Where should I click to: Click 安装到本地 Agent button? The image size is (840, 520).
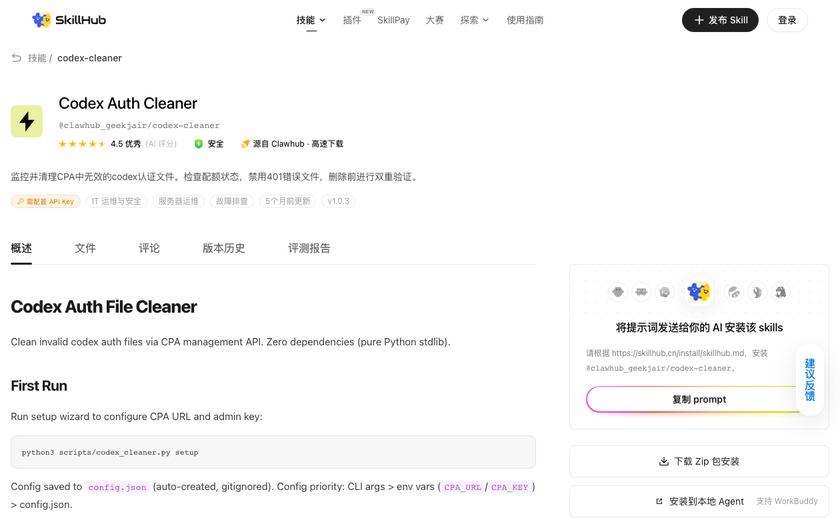coord(699,501)
